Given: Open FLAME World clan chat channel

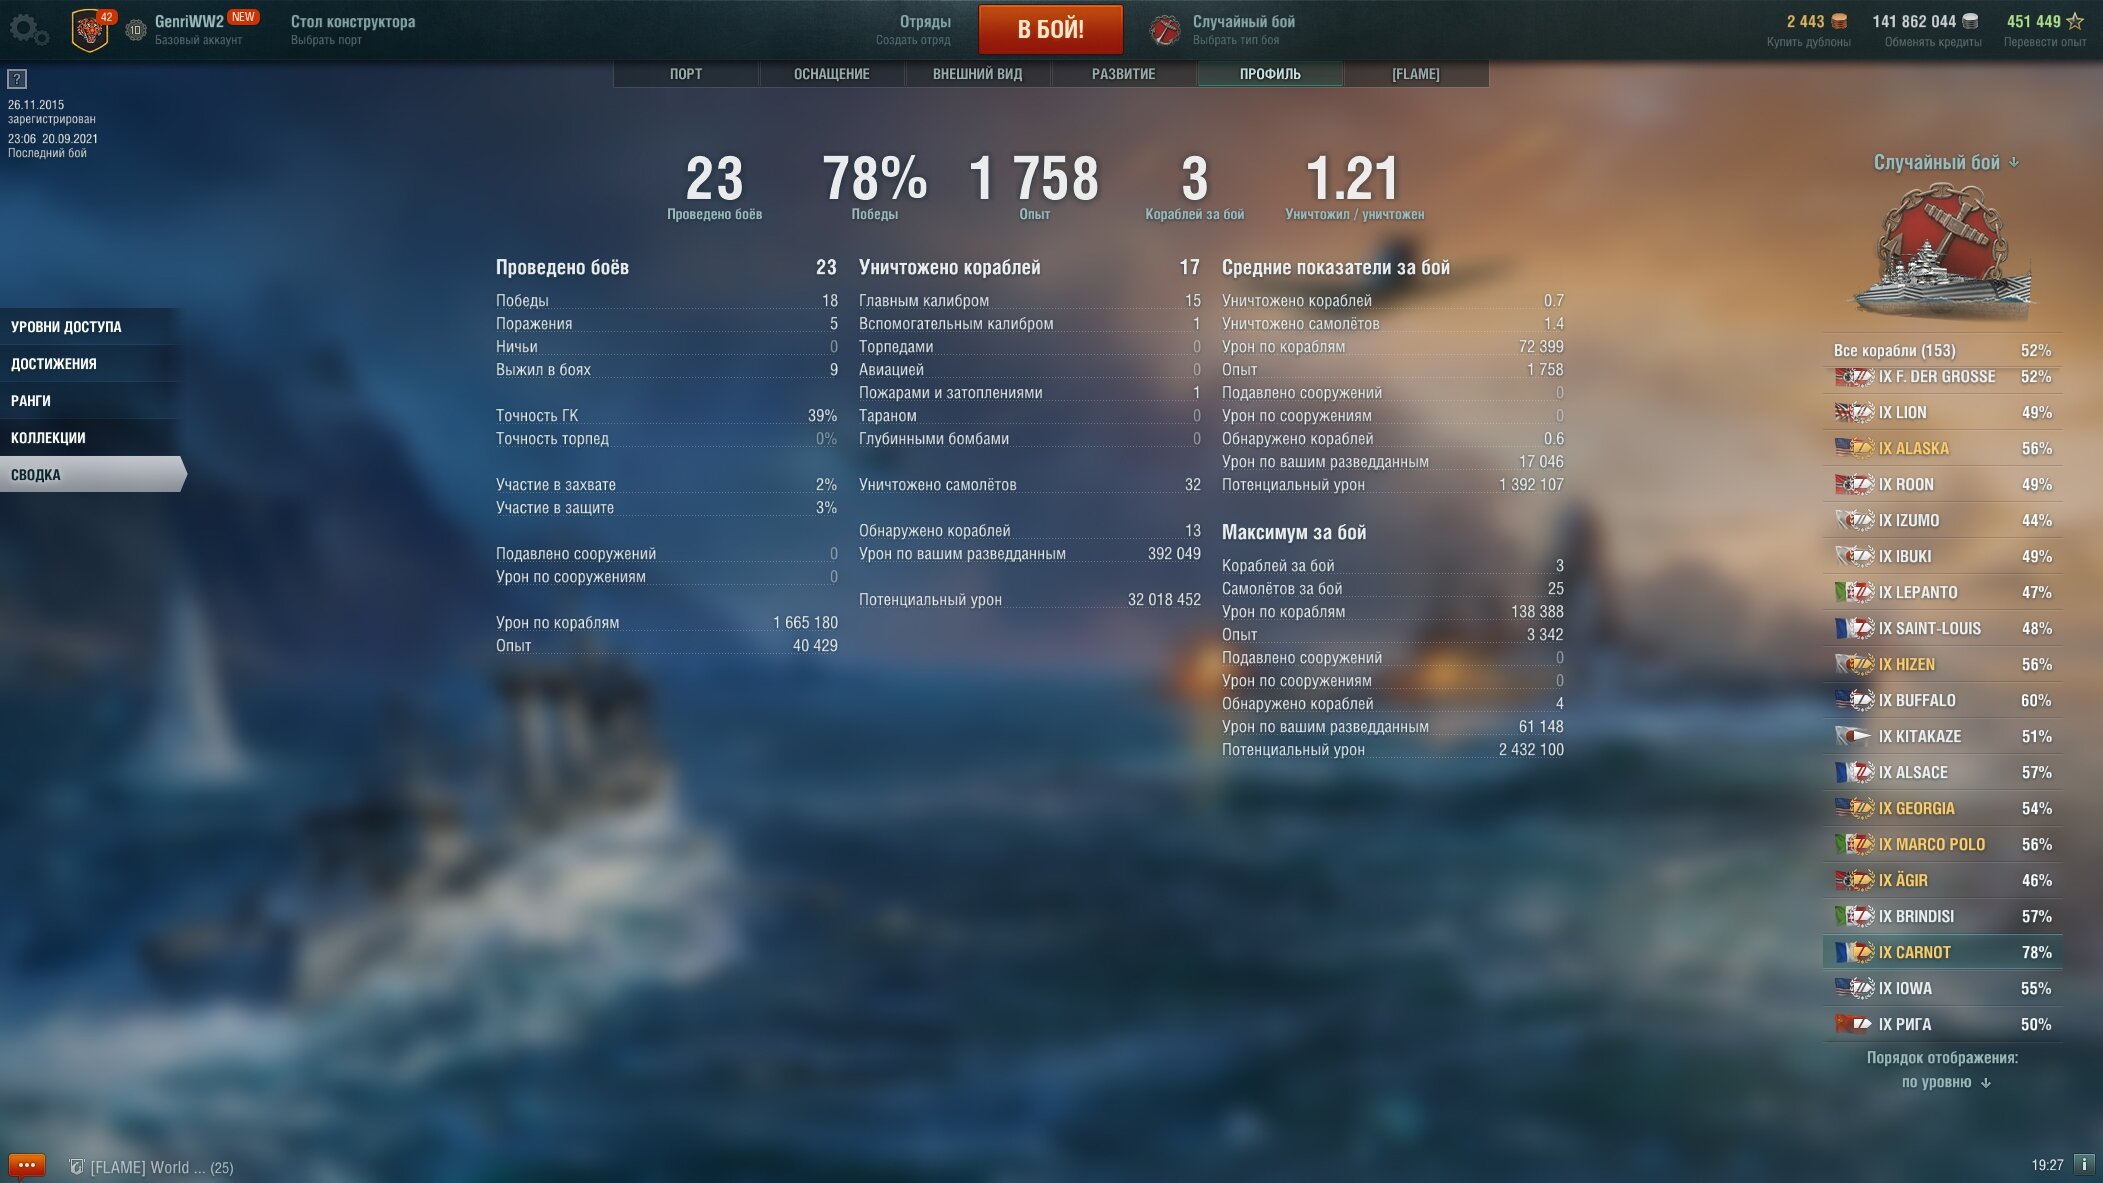Looking at the screenshot, I should 151,1167.
